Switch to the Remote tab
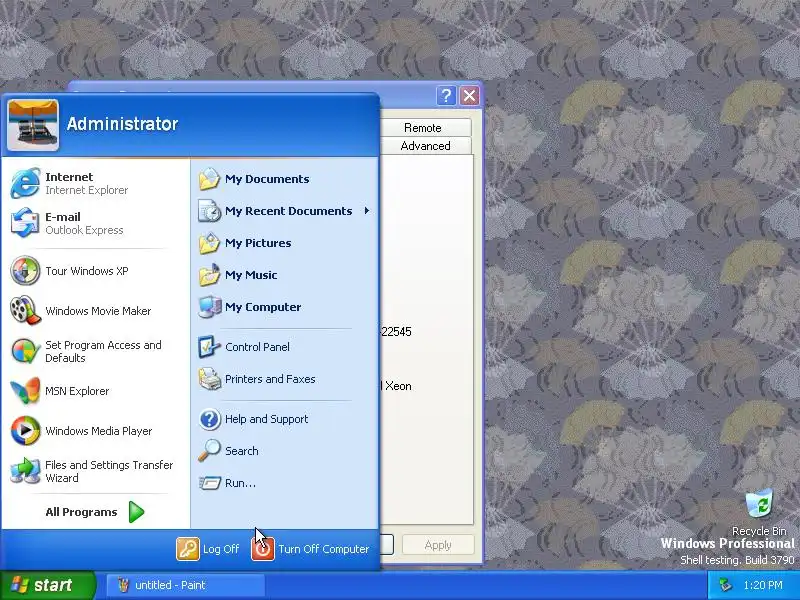800x600 pixels. (x=425, y=128)
